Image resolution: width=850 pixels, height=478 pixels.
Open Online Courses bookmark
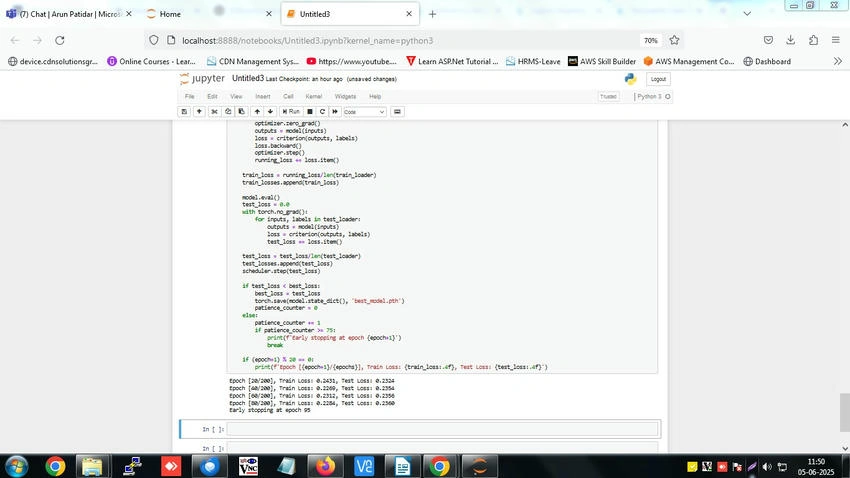(152, 61)
